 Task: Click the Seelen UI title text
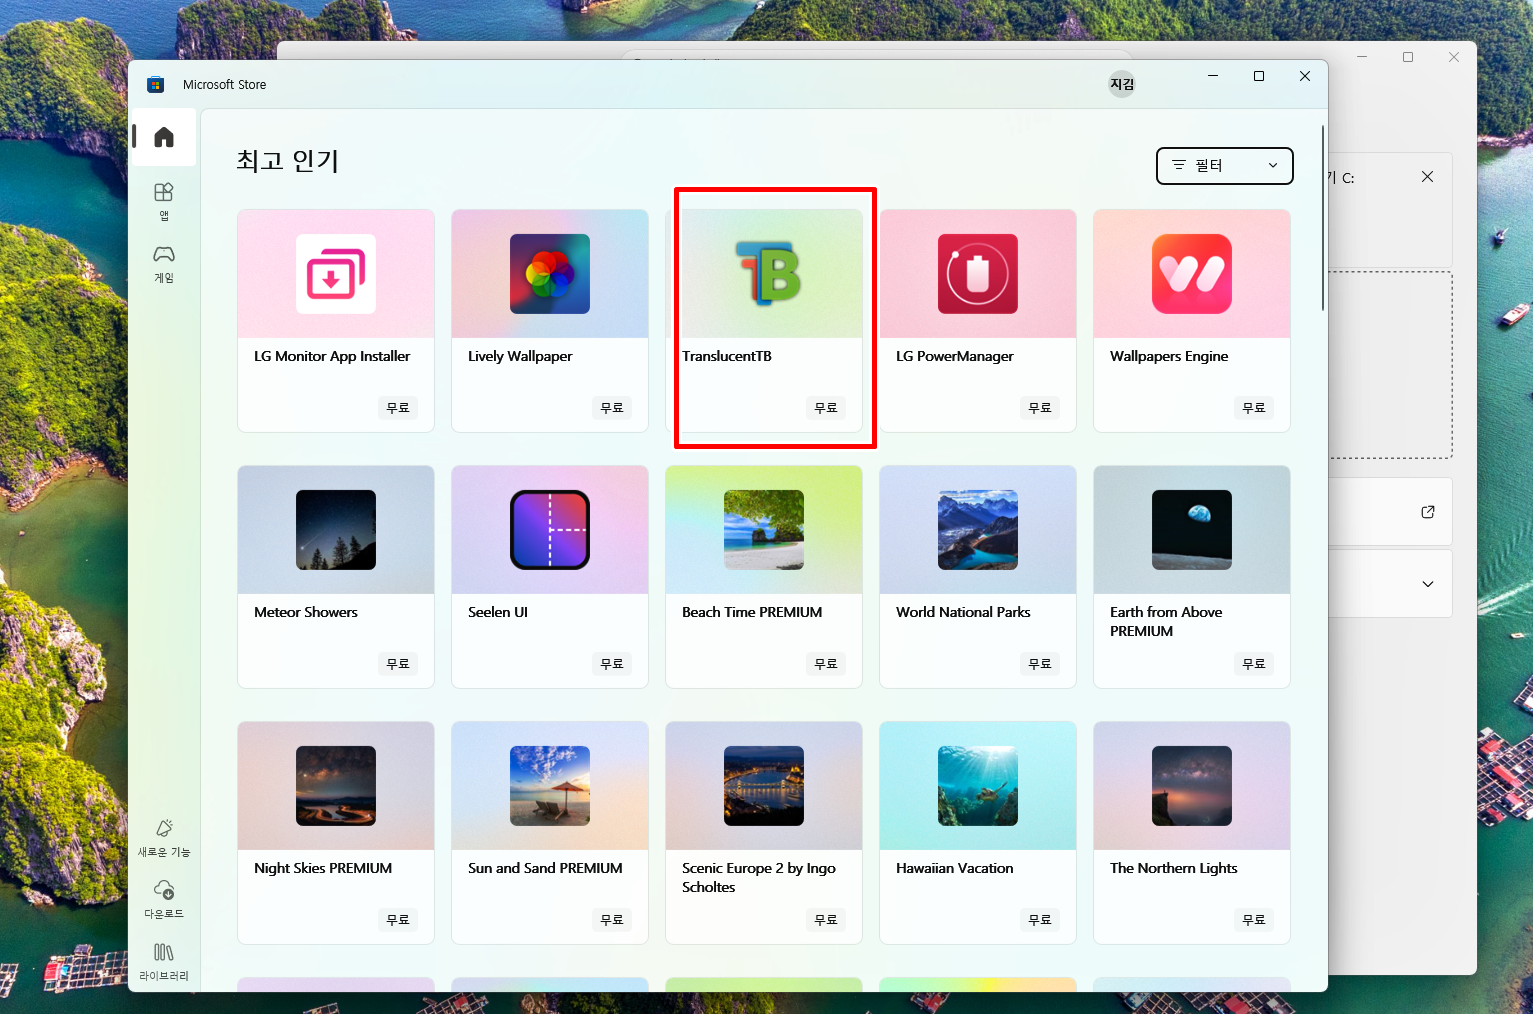(x=498, y=612)
